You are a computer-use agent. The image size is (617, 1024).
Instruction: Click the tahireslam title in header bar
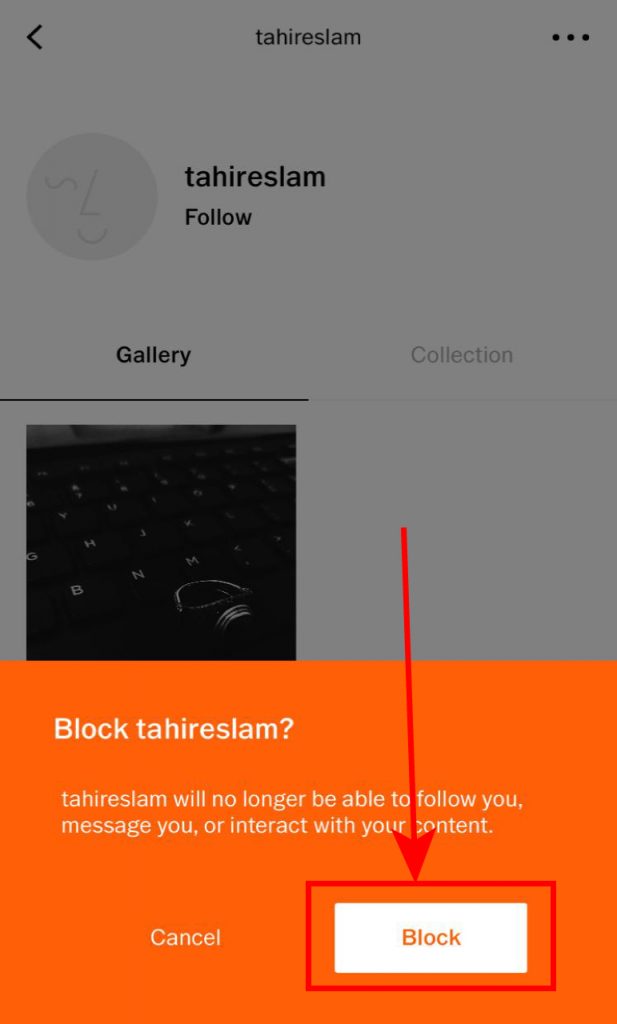click(x=308, y=37)
